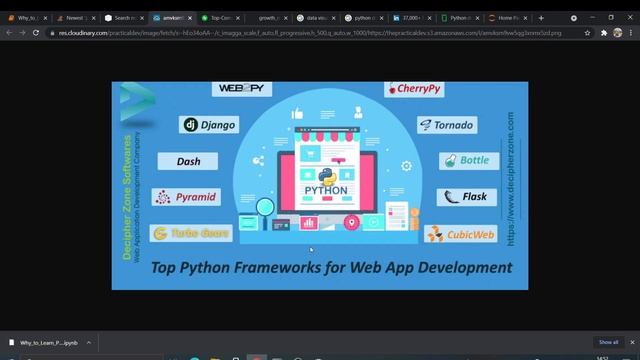Viewport: 640px width, 360px height.
Task: View site info via the lock icon
Action: click(52, 33)
